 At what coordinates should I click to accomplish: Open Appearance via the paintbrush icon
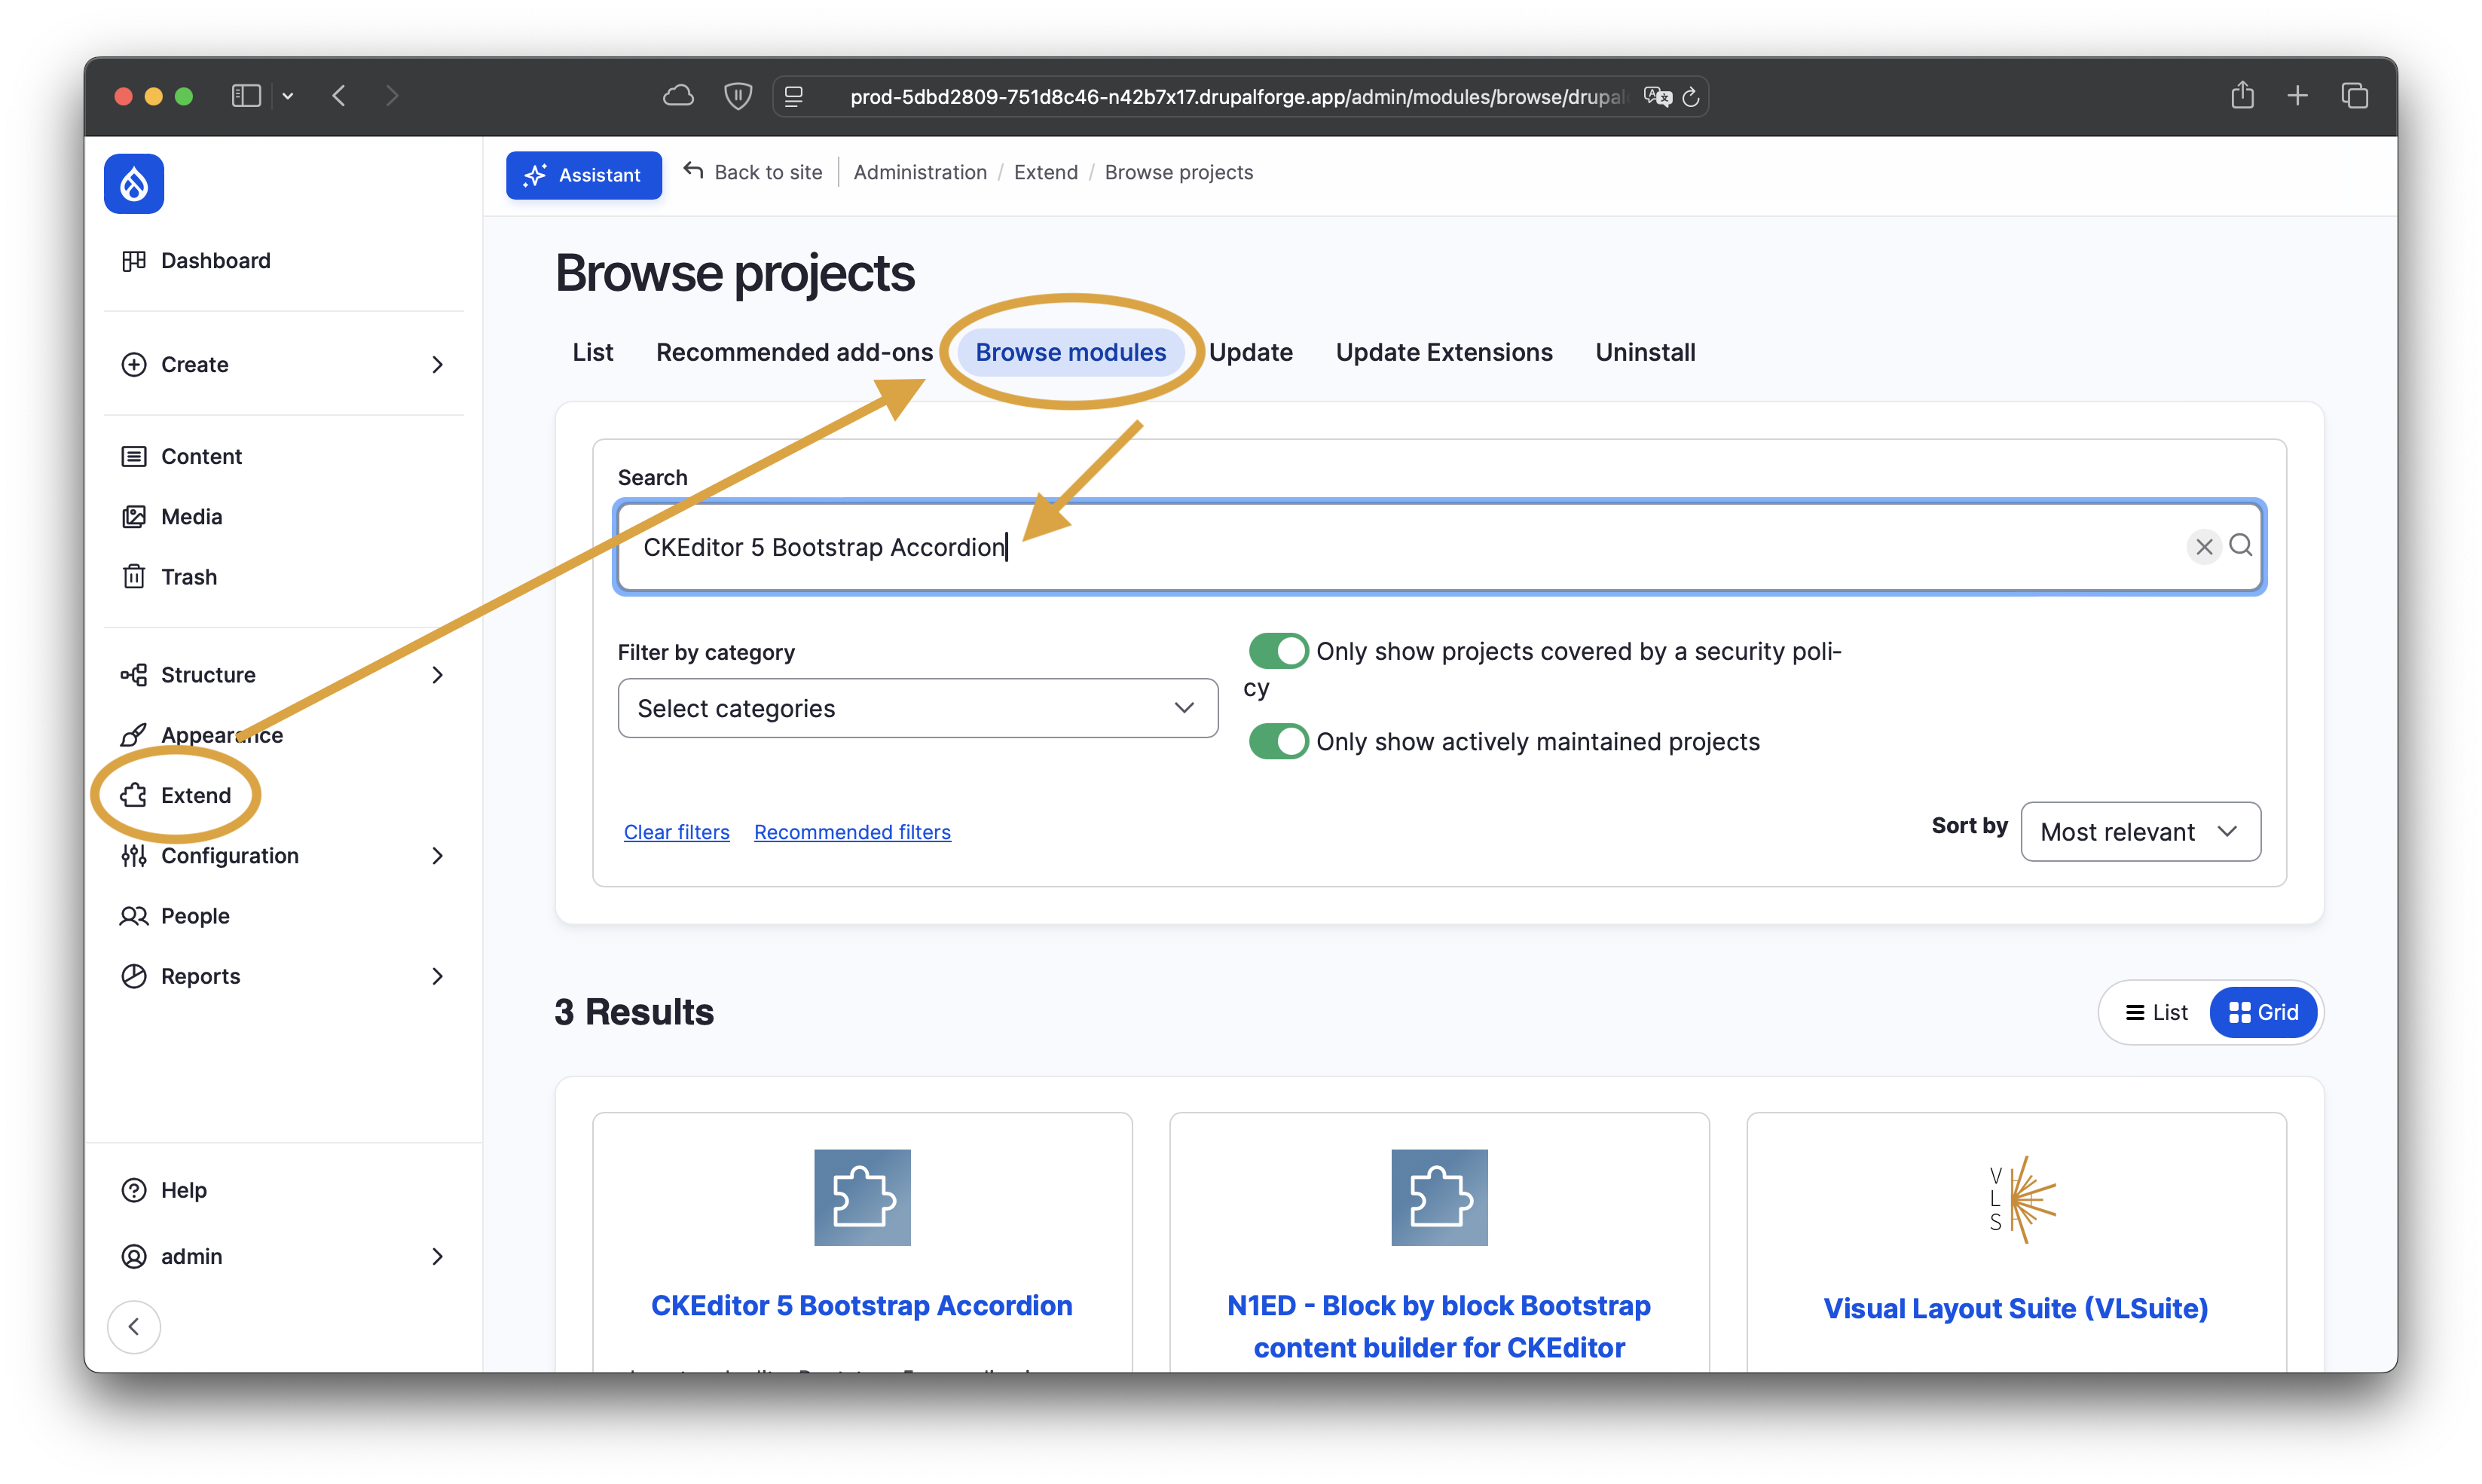134,734
